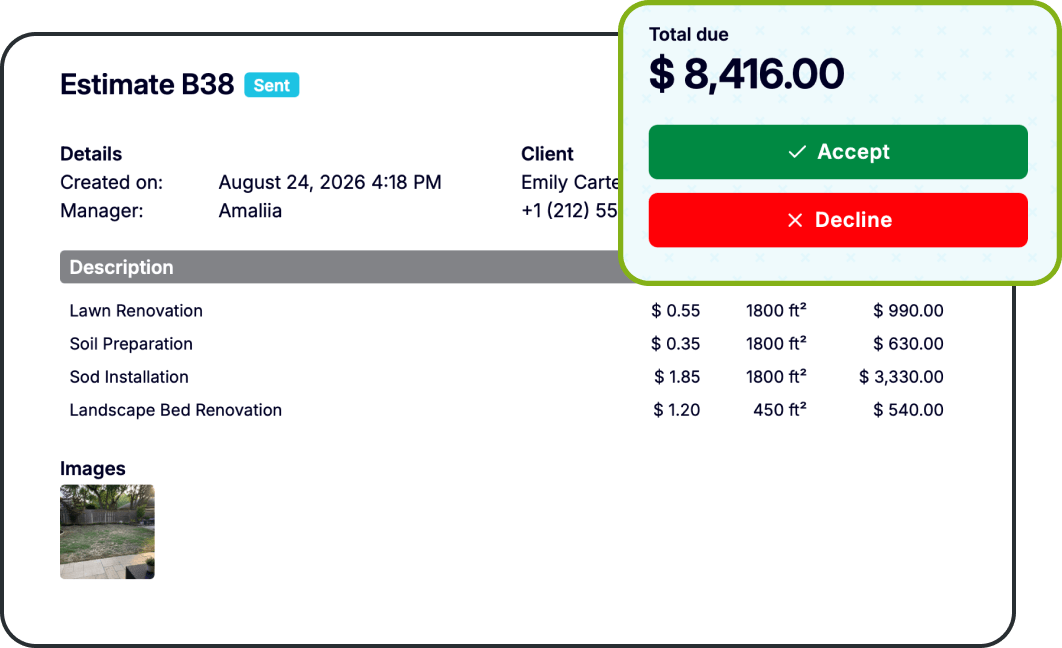Click the red Decline button

[838, 220]
